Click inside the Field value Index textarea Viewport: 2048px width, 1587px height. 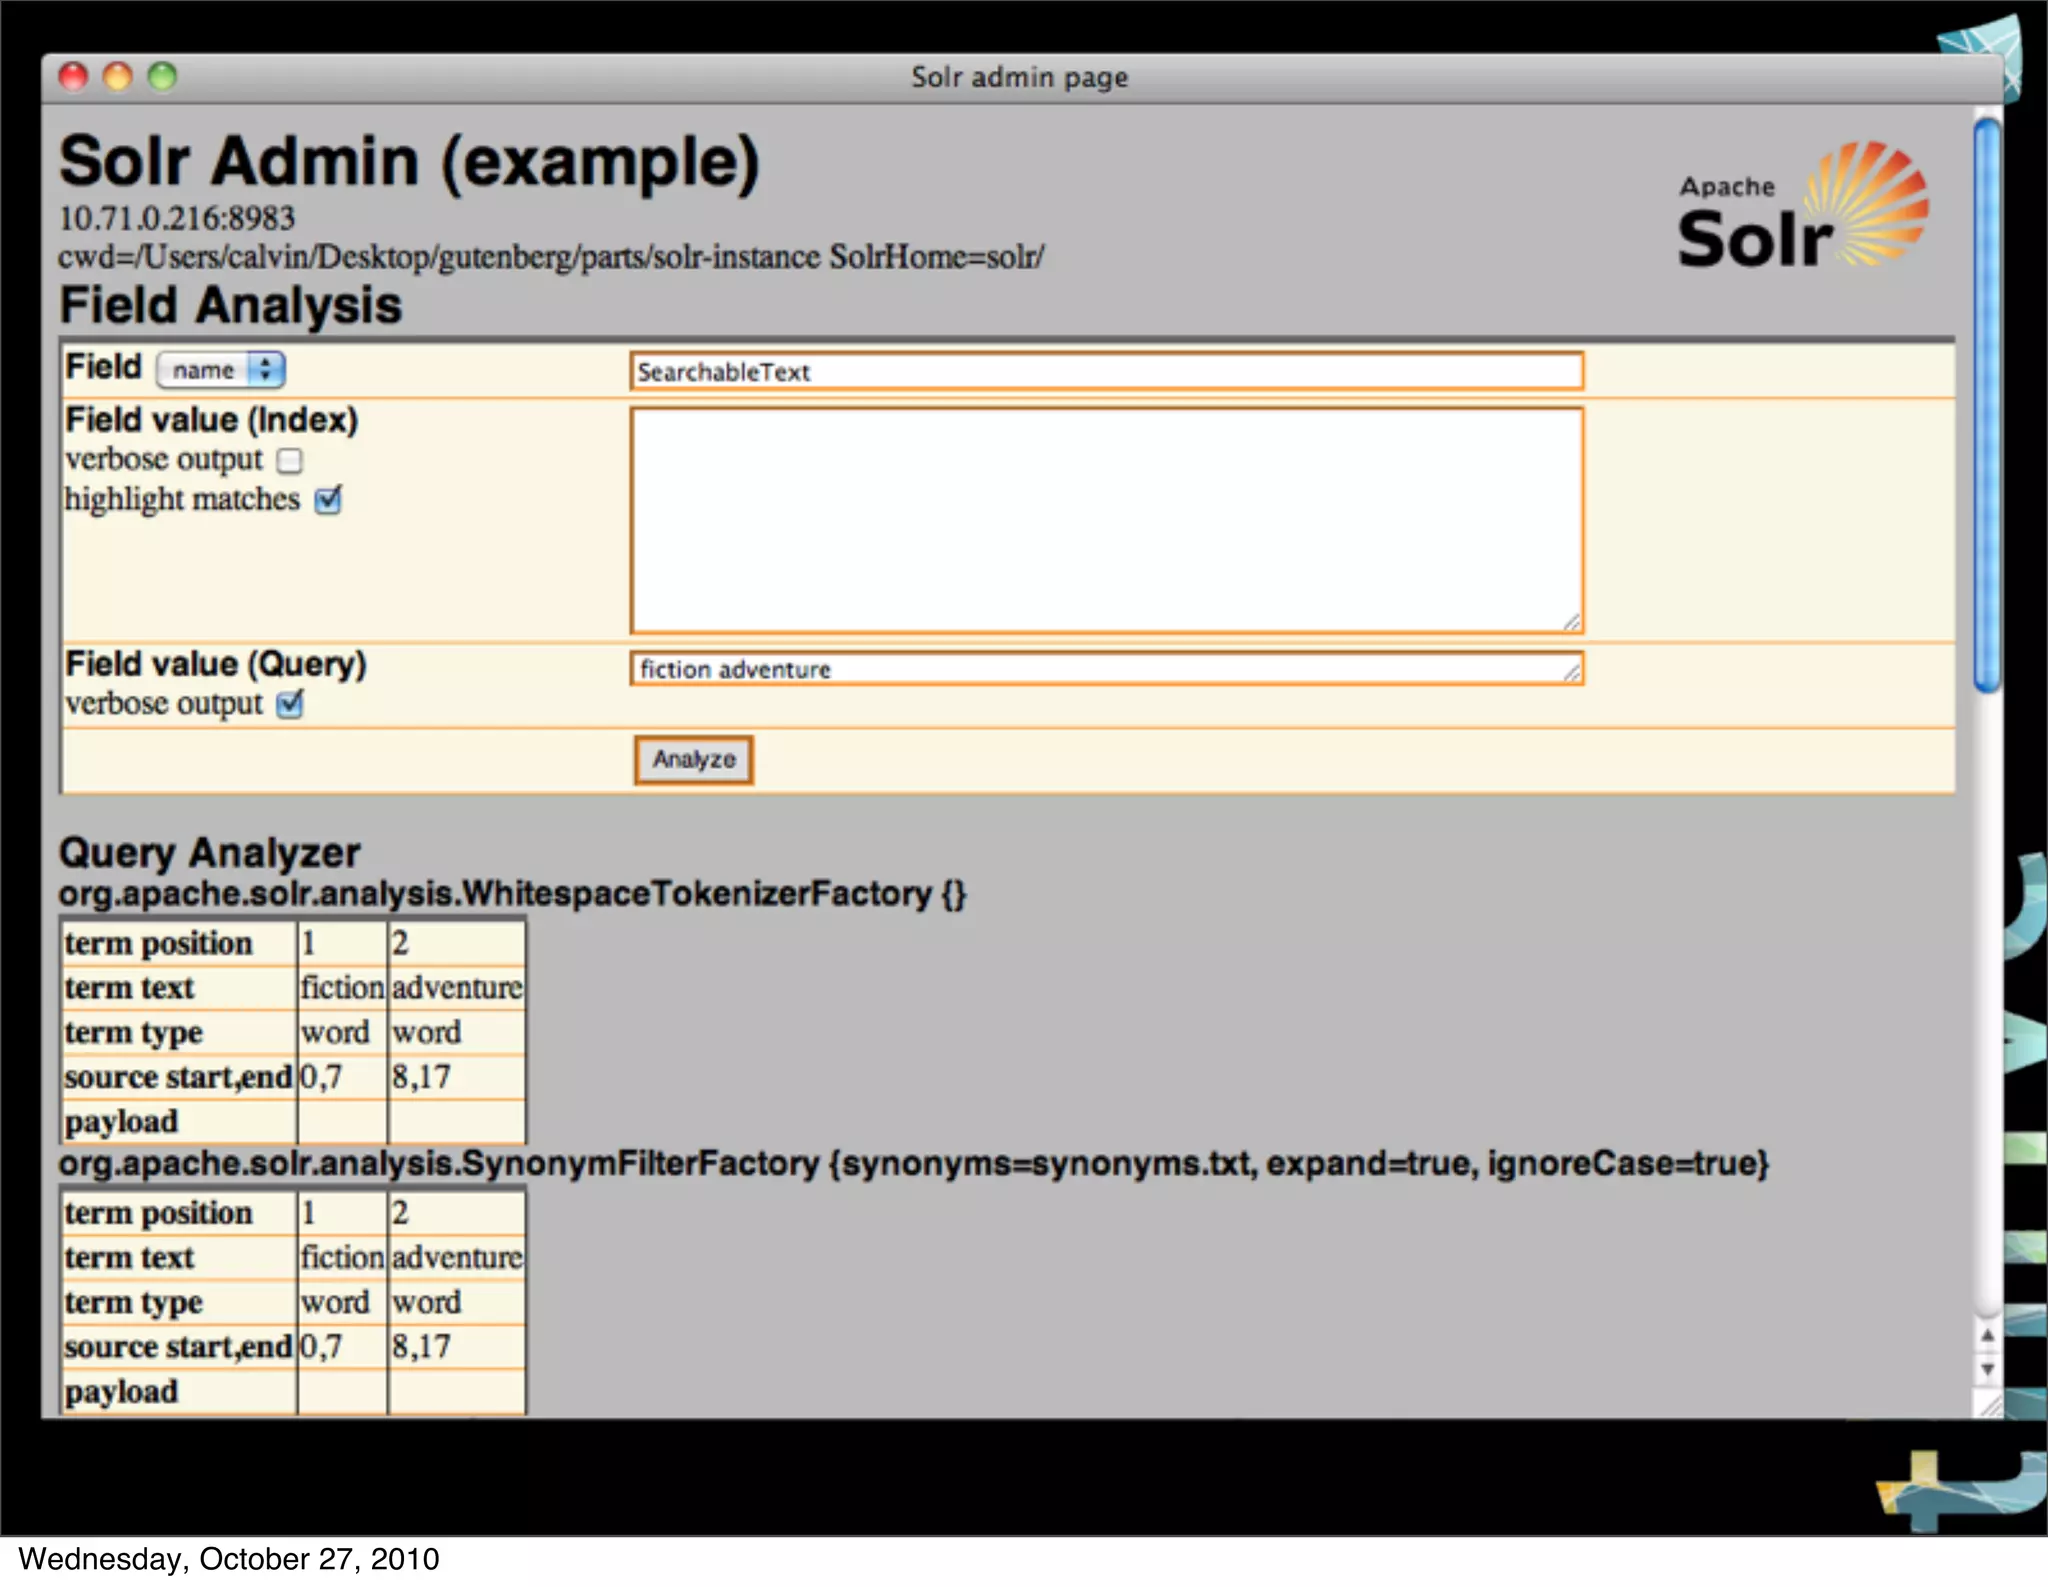[x=1105, y=520]
